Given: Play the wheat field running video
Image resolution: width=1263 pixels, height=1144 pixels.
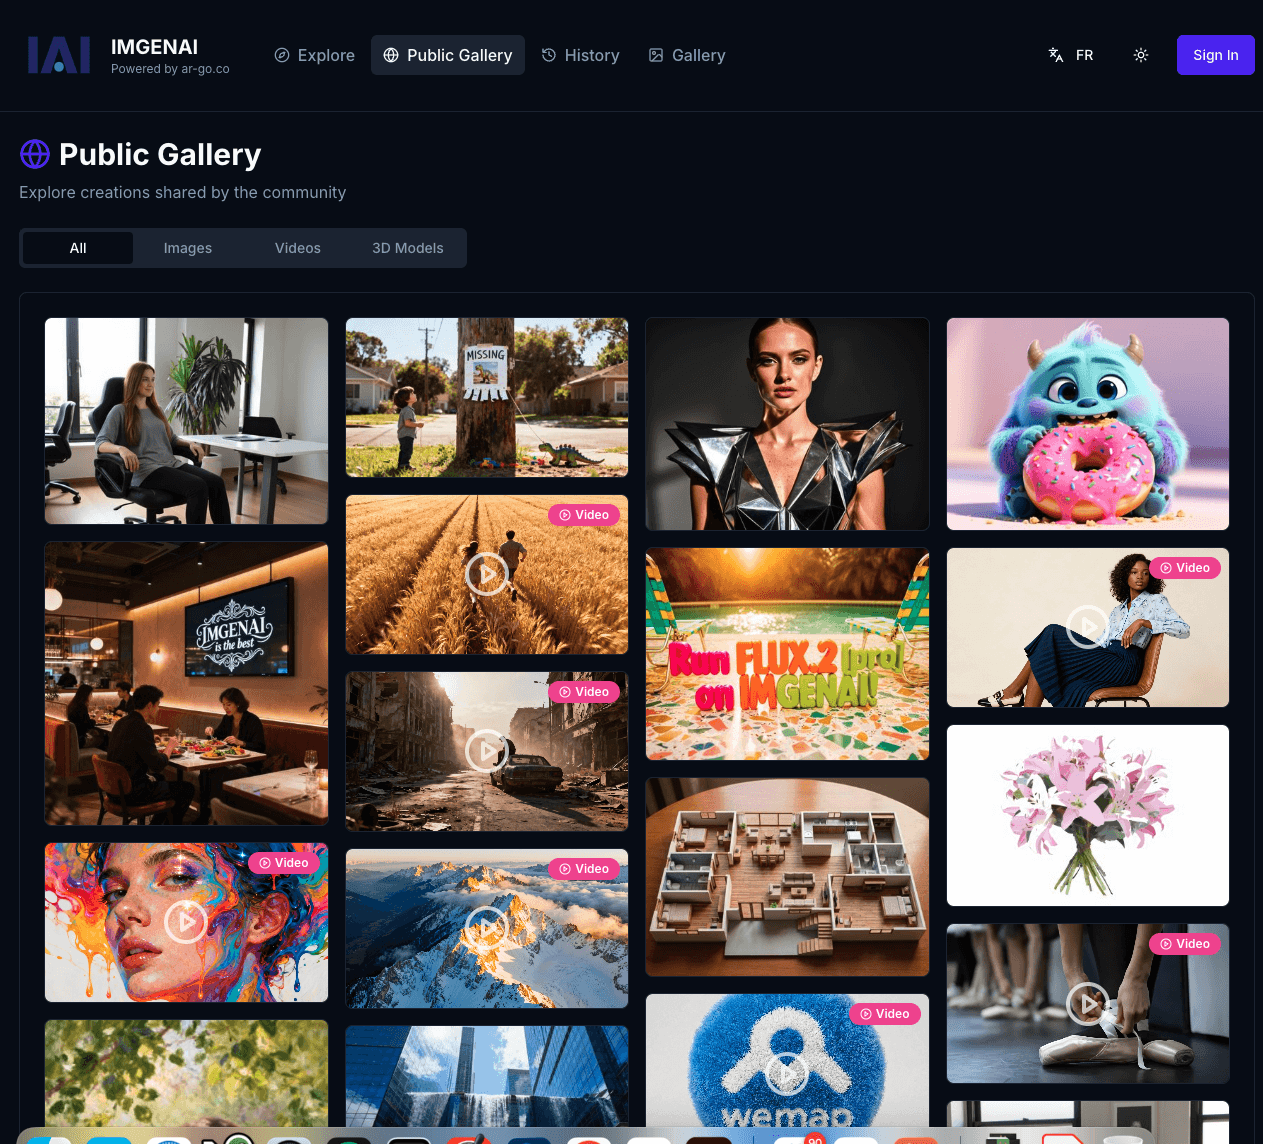Looking at the screenshot, I should point(487,574).
